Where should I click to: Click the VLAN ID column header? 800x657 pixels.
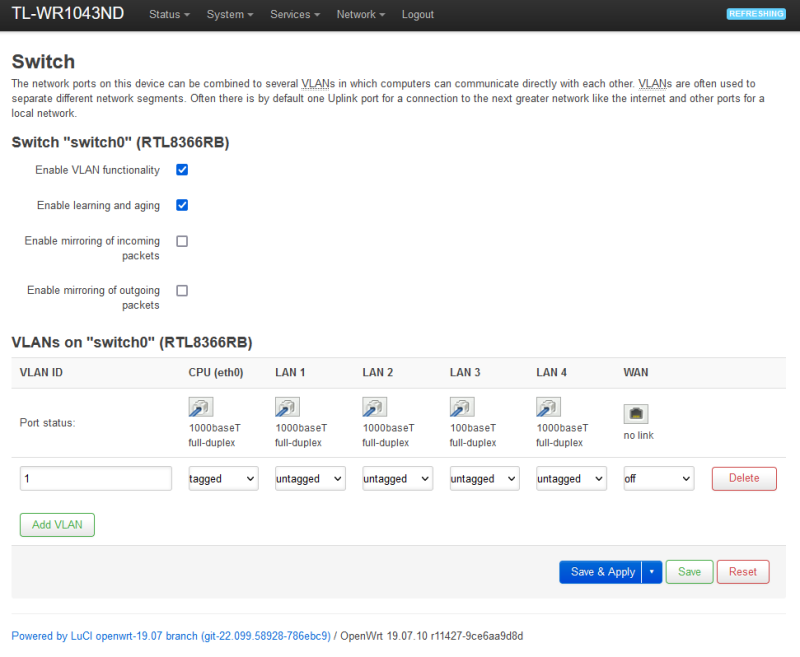[x=41, y=372]
